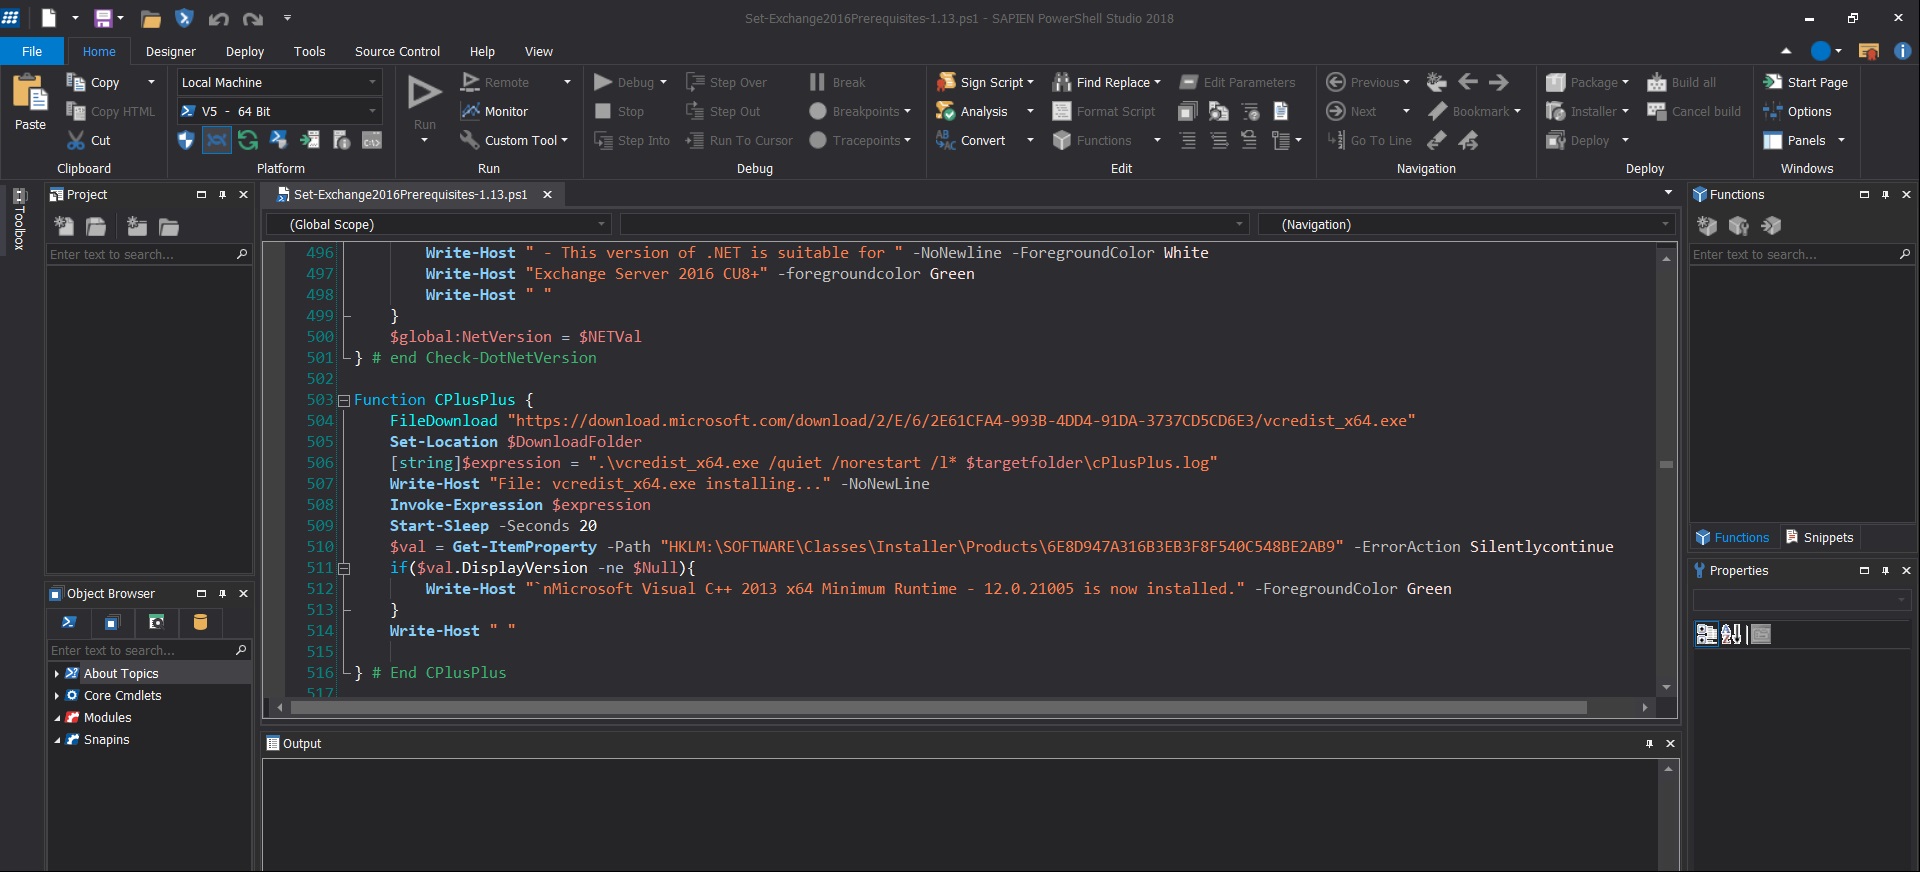The width and height of the screenshot is (1920, 872).
Task: Click the Options icon in Windows group
Action: point(1773,111)
